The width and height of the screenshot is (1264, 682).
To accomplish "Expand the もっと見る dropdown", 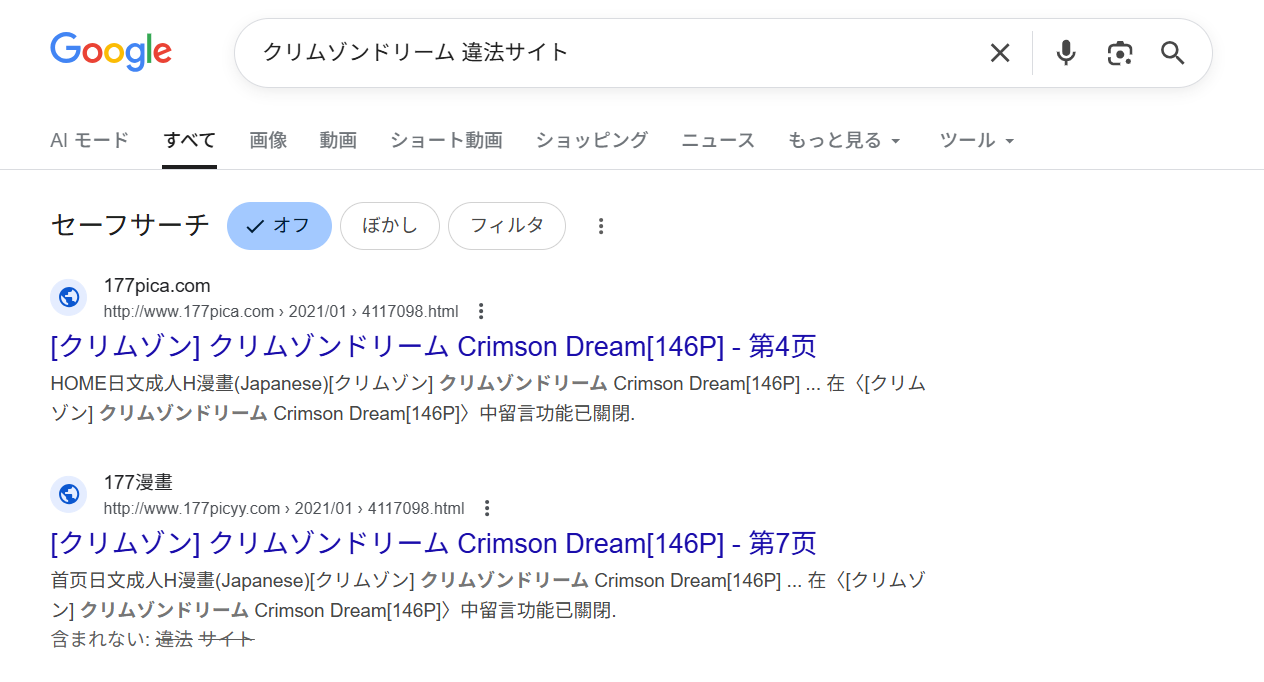I will [844, 140].
